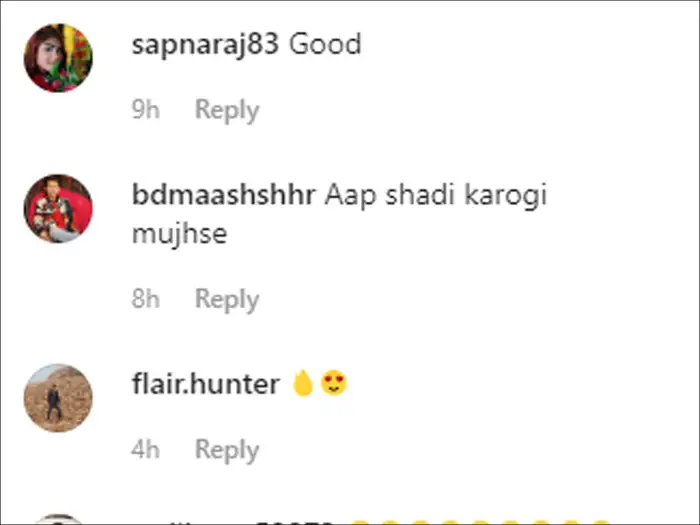Viewport: 700px width, 525px height.
Task: Open sapnaraj83's profile picture
Action: [x=58, y=58]
